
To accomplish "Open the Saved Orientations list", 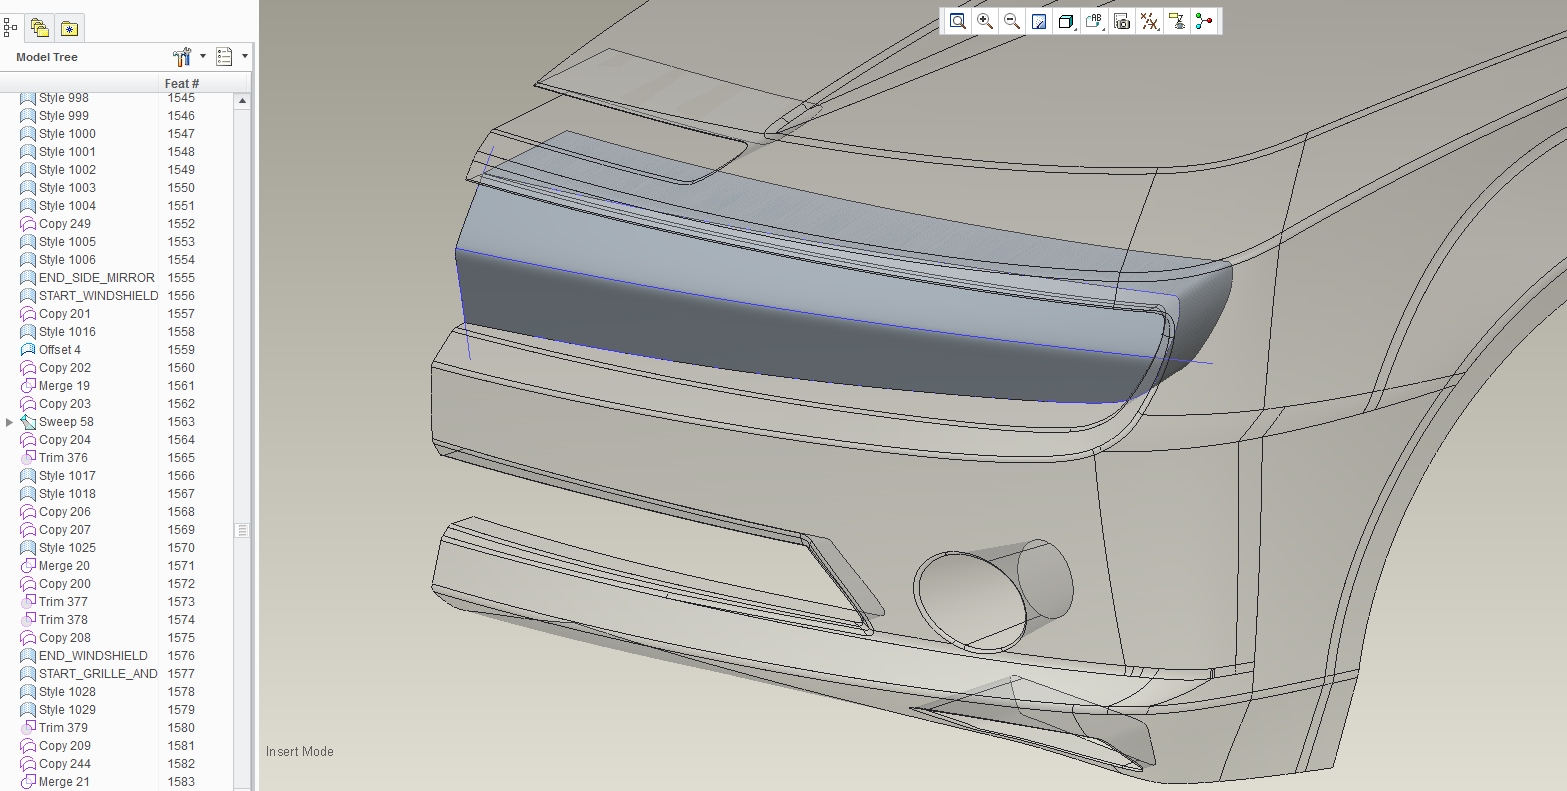I will (1094, 21).
